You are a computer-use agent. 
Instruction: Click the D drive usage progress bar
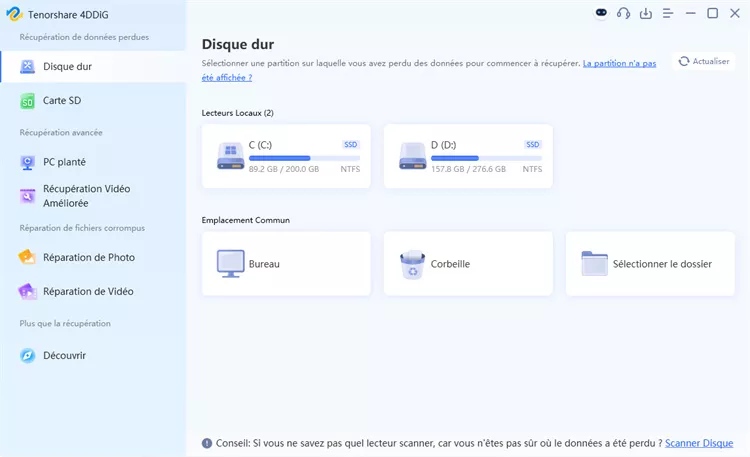(486, 158)
